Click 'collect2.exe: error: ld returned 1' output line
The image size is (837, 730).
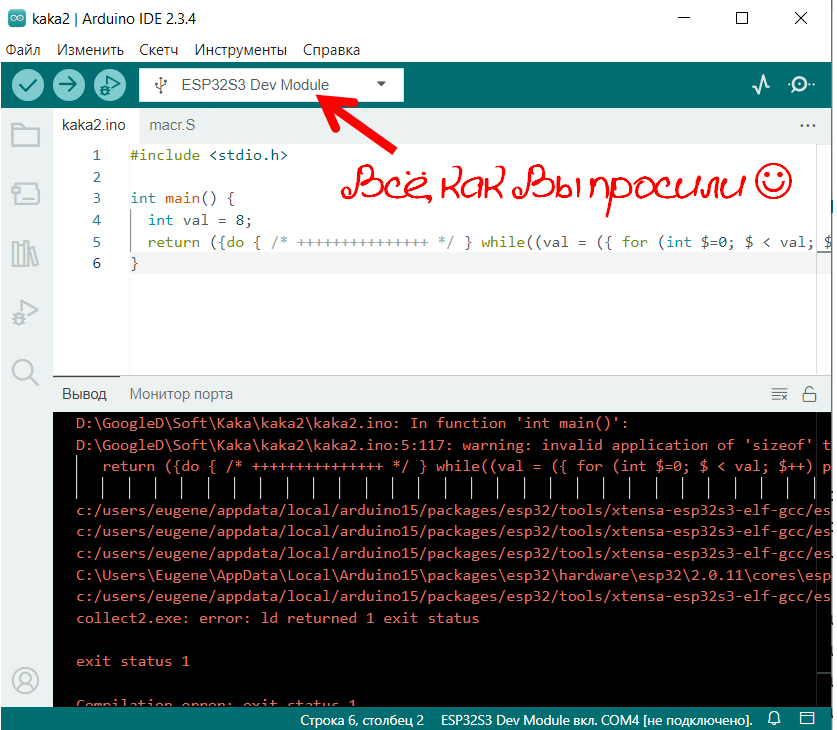pos(278,618)
